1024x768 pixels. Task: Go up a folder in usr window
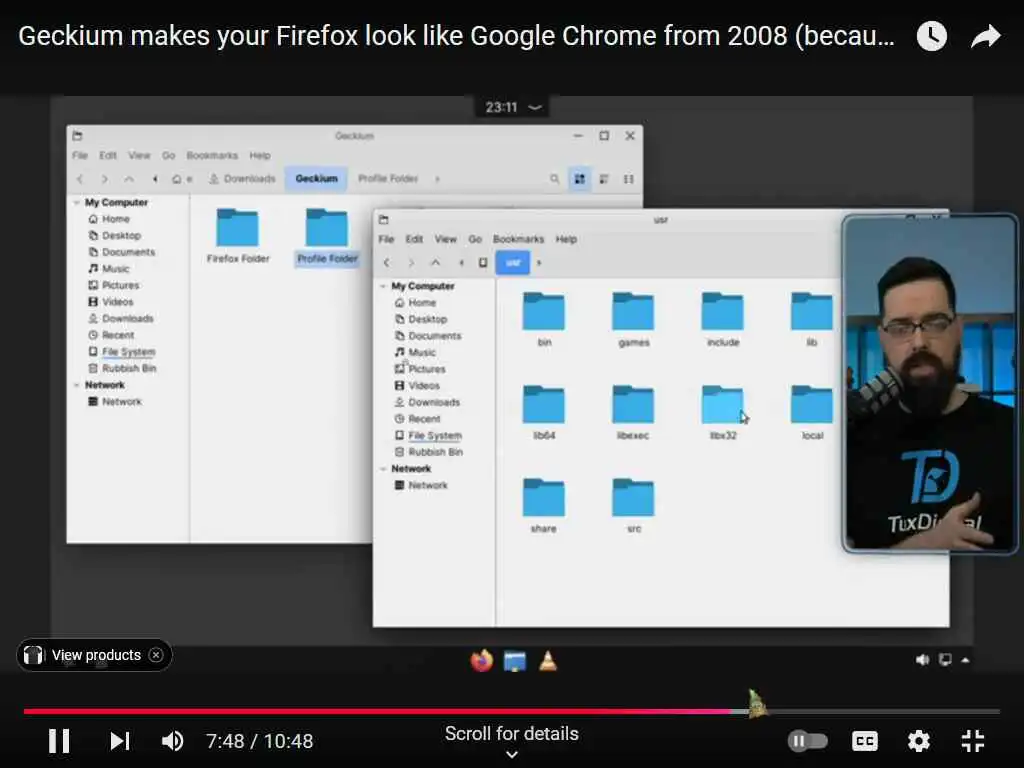point(436,263)
